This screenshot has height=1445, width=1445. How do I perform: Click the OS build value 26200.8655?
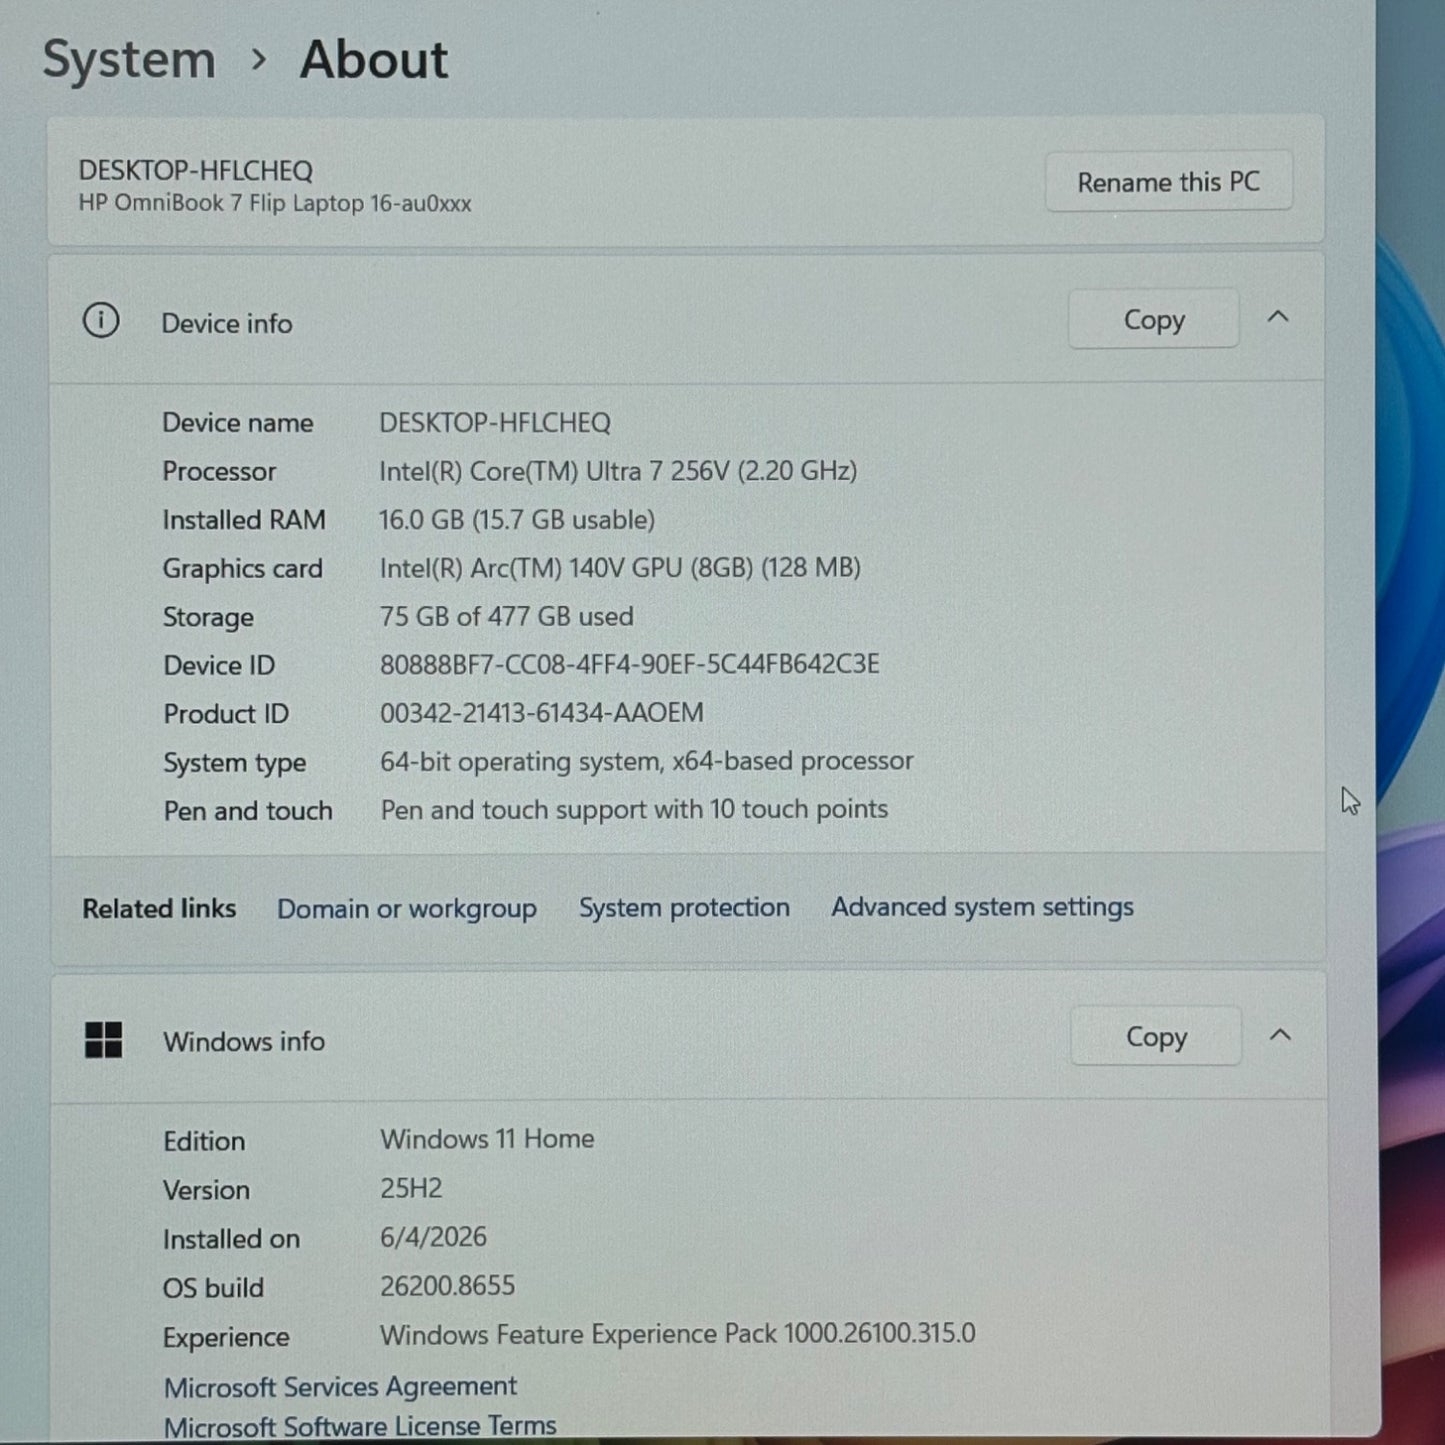(x=448, y=1286)
